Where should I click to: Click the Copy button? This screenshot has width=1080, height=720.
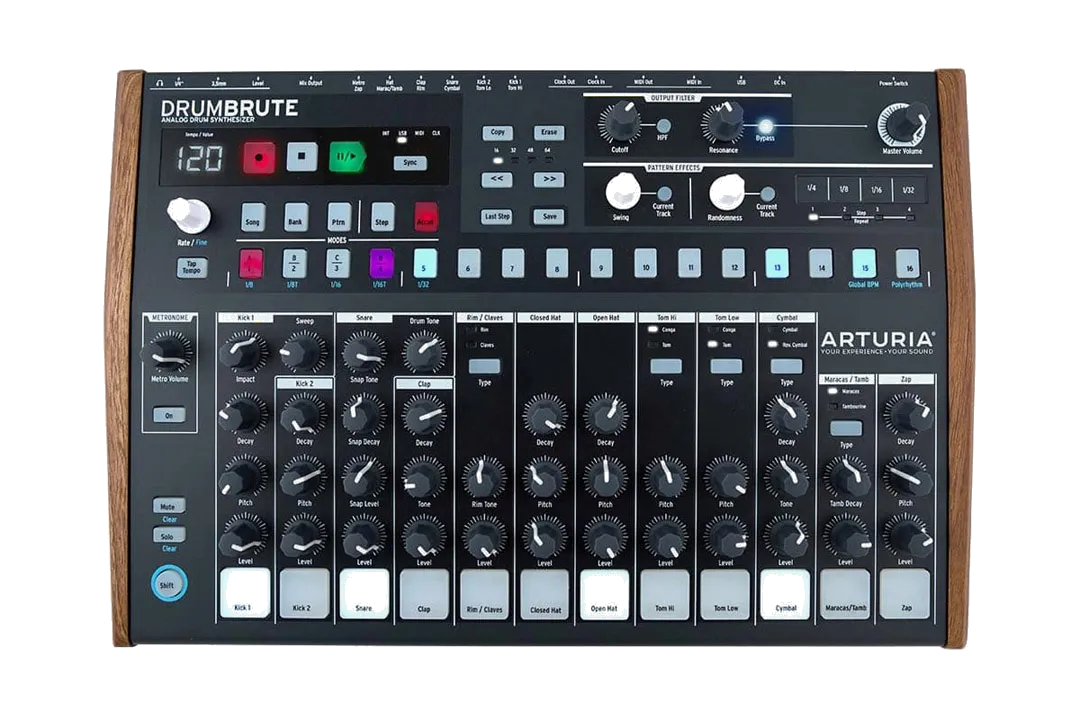[497, 132]
